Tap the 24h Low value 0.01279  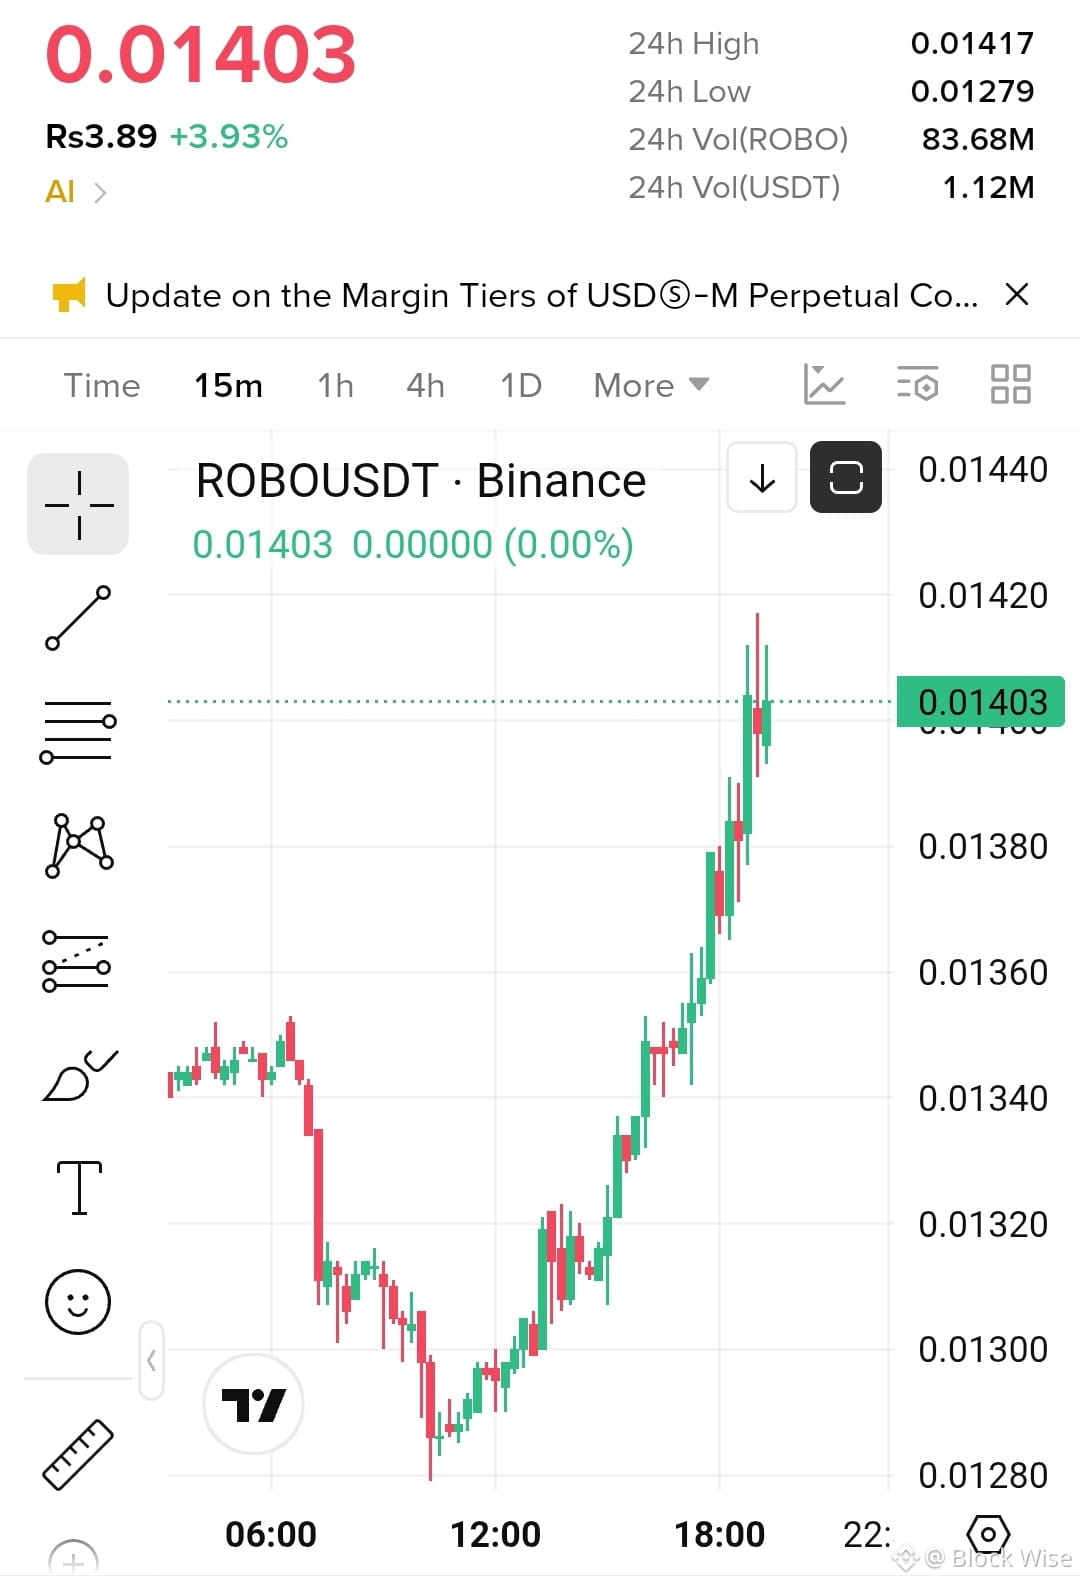(x=972, y=91)
